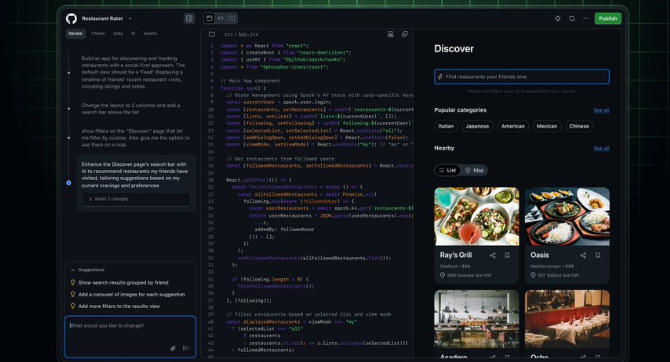Click the '// Main App component' comment line
The width and height of the screenshot is (670, 362).
pyautogui.click(x=250, y=81)
